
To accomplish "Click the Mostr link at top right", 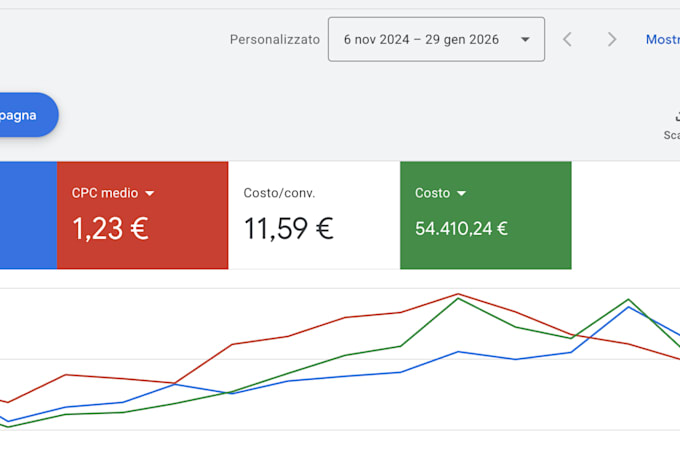I will [x=663, y=39].
